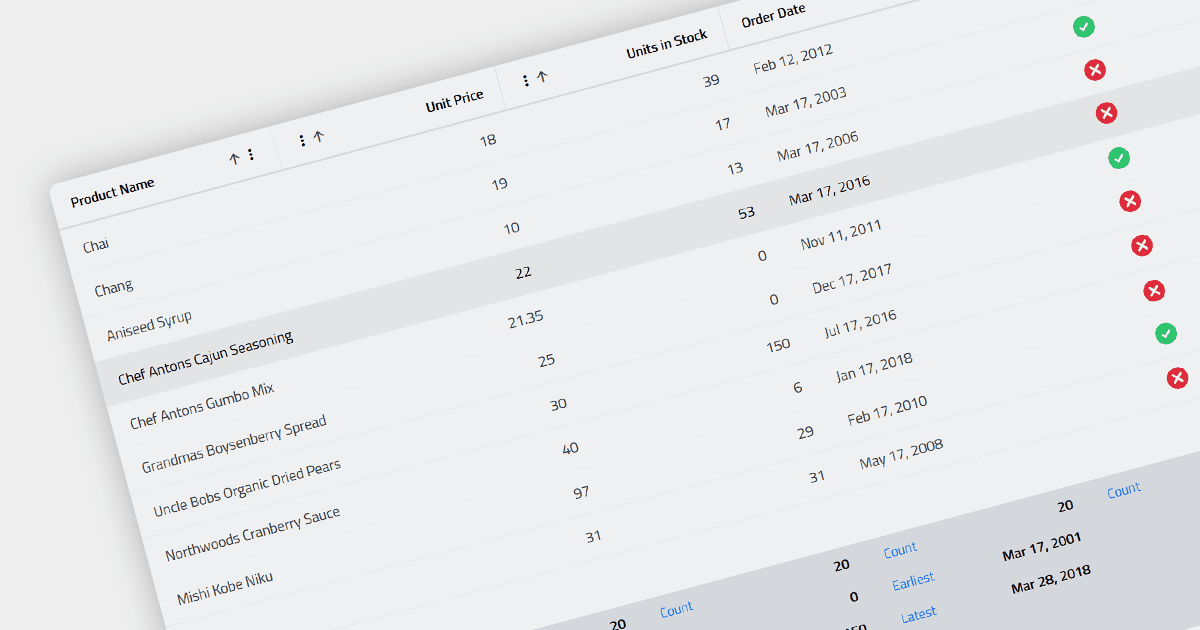Click the red X icon in the Aniseed Syrup row
1200x630 pixels.
click(1106, 113)
